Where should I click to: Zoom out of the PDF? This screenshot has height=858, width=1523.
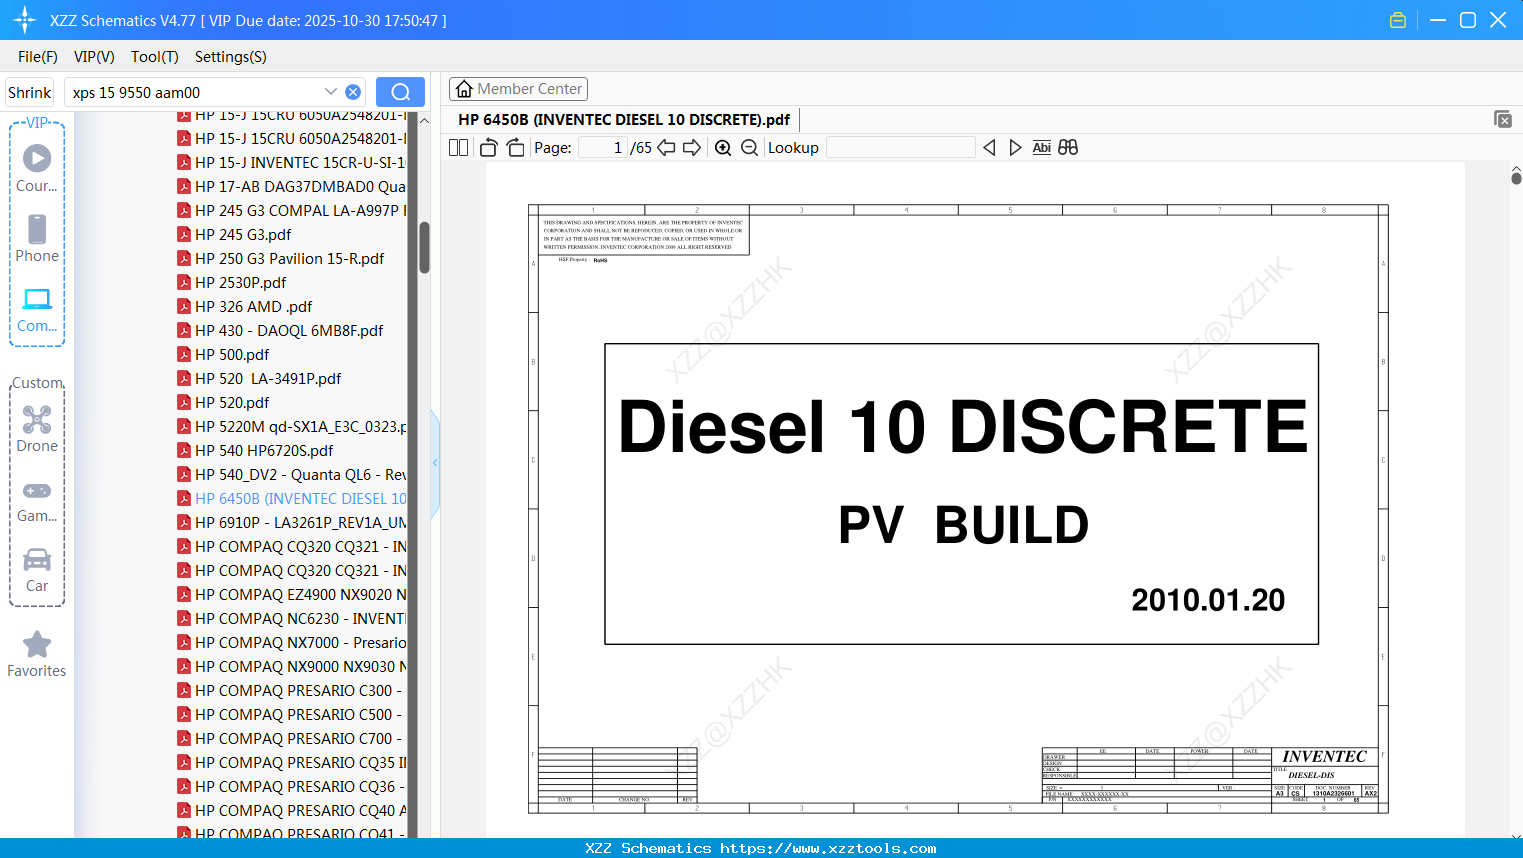point(749,148)
